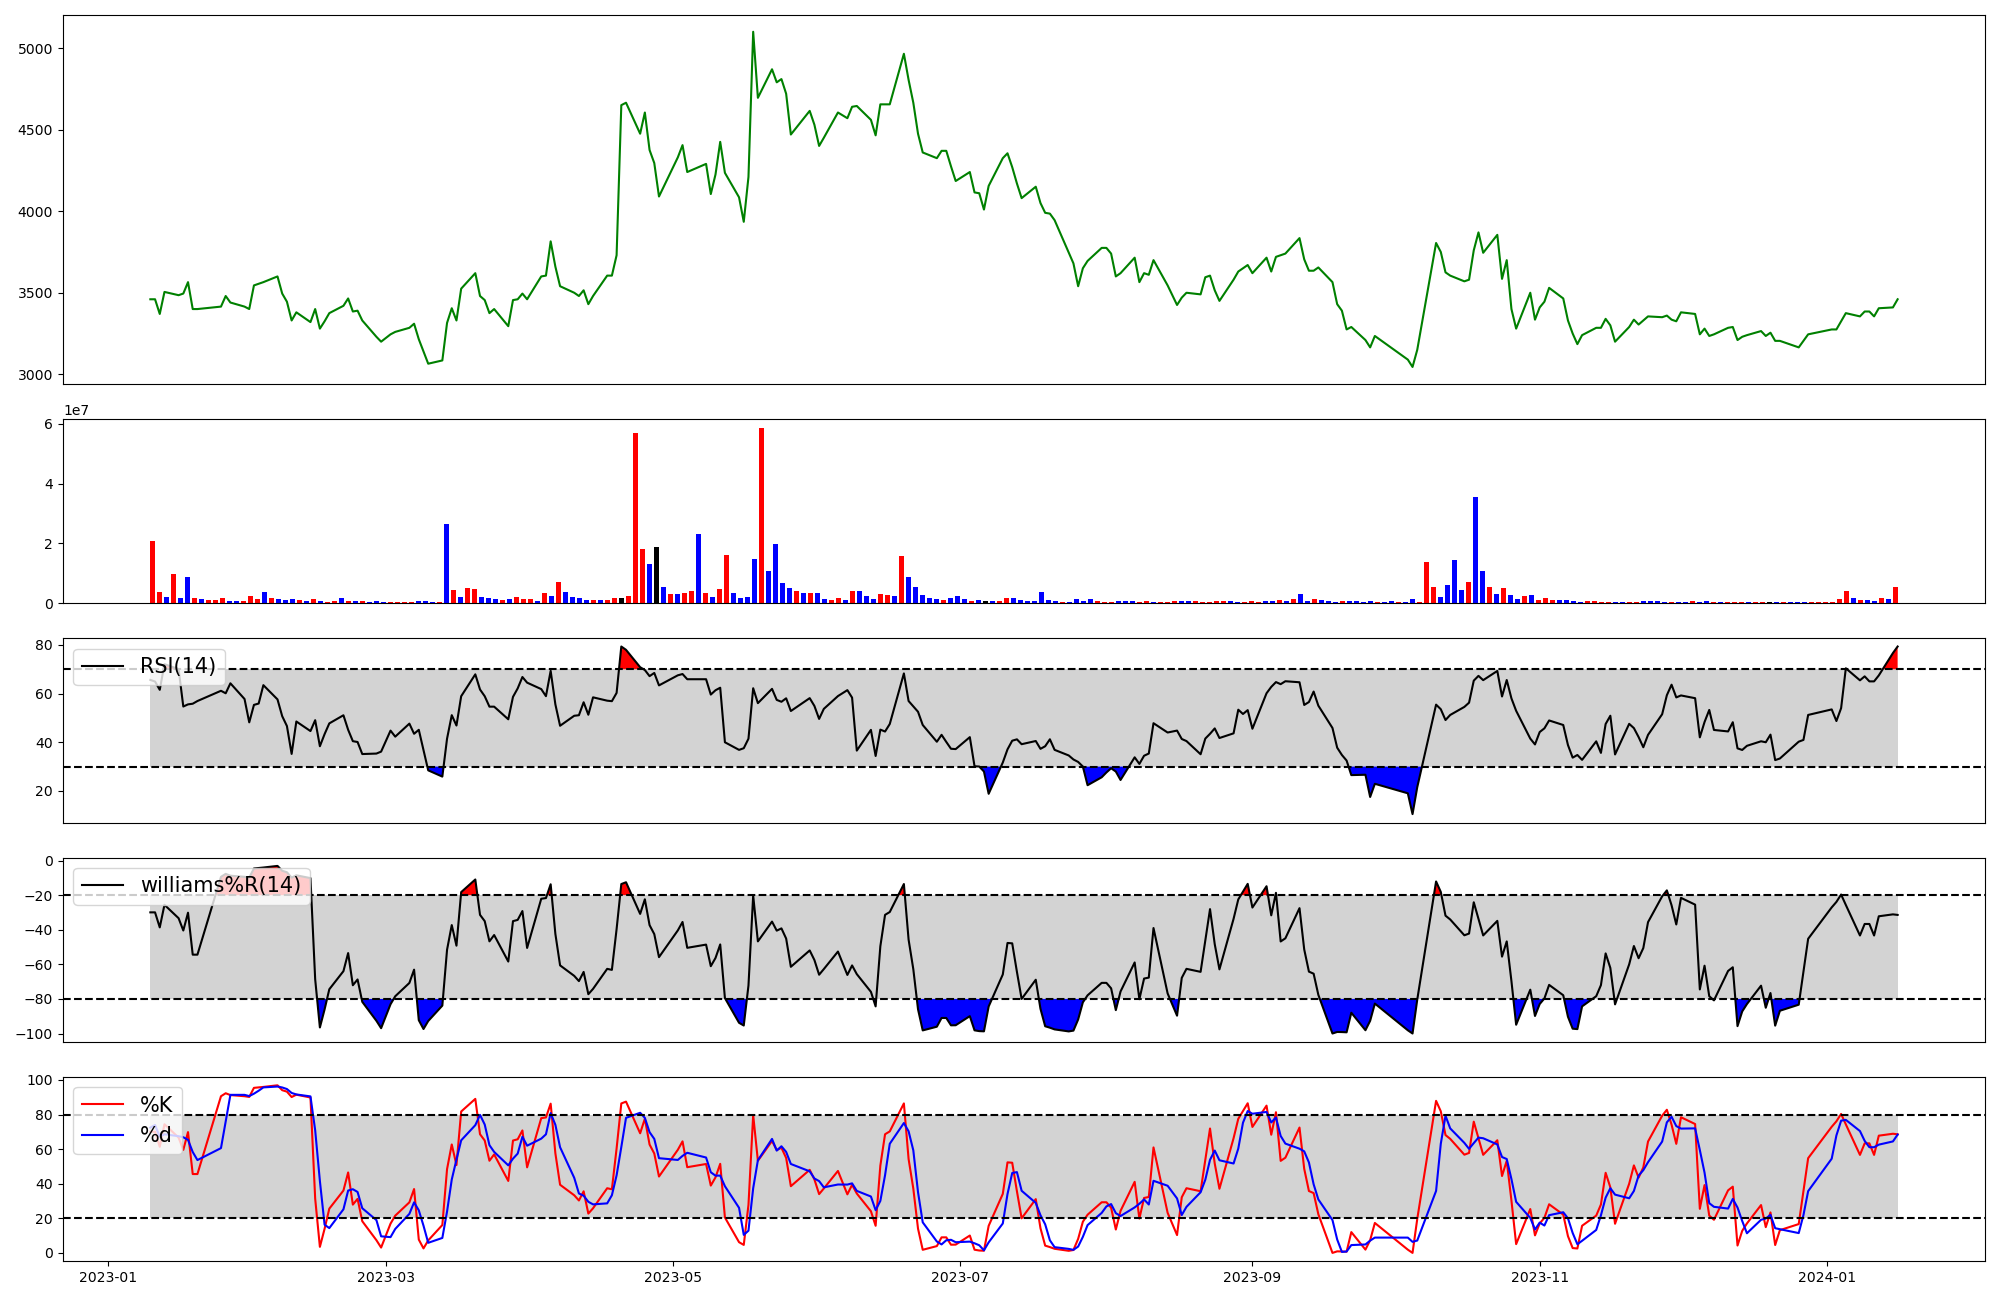
Task: Click the 100 tick on stochastic axis
Action: click(41, 1081)
